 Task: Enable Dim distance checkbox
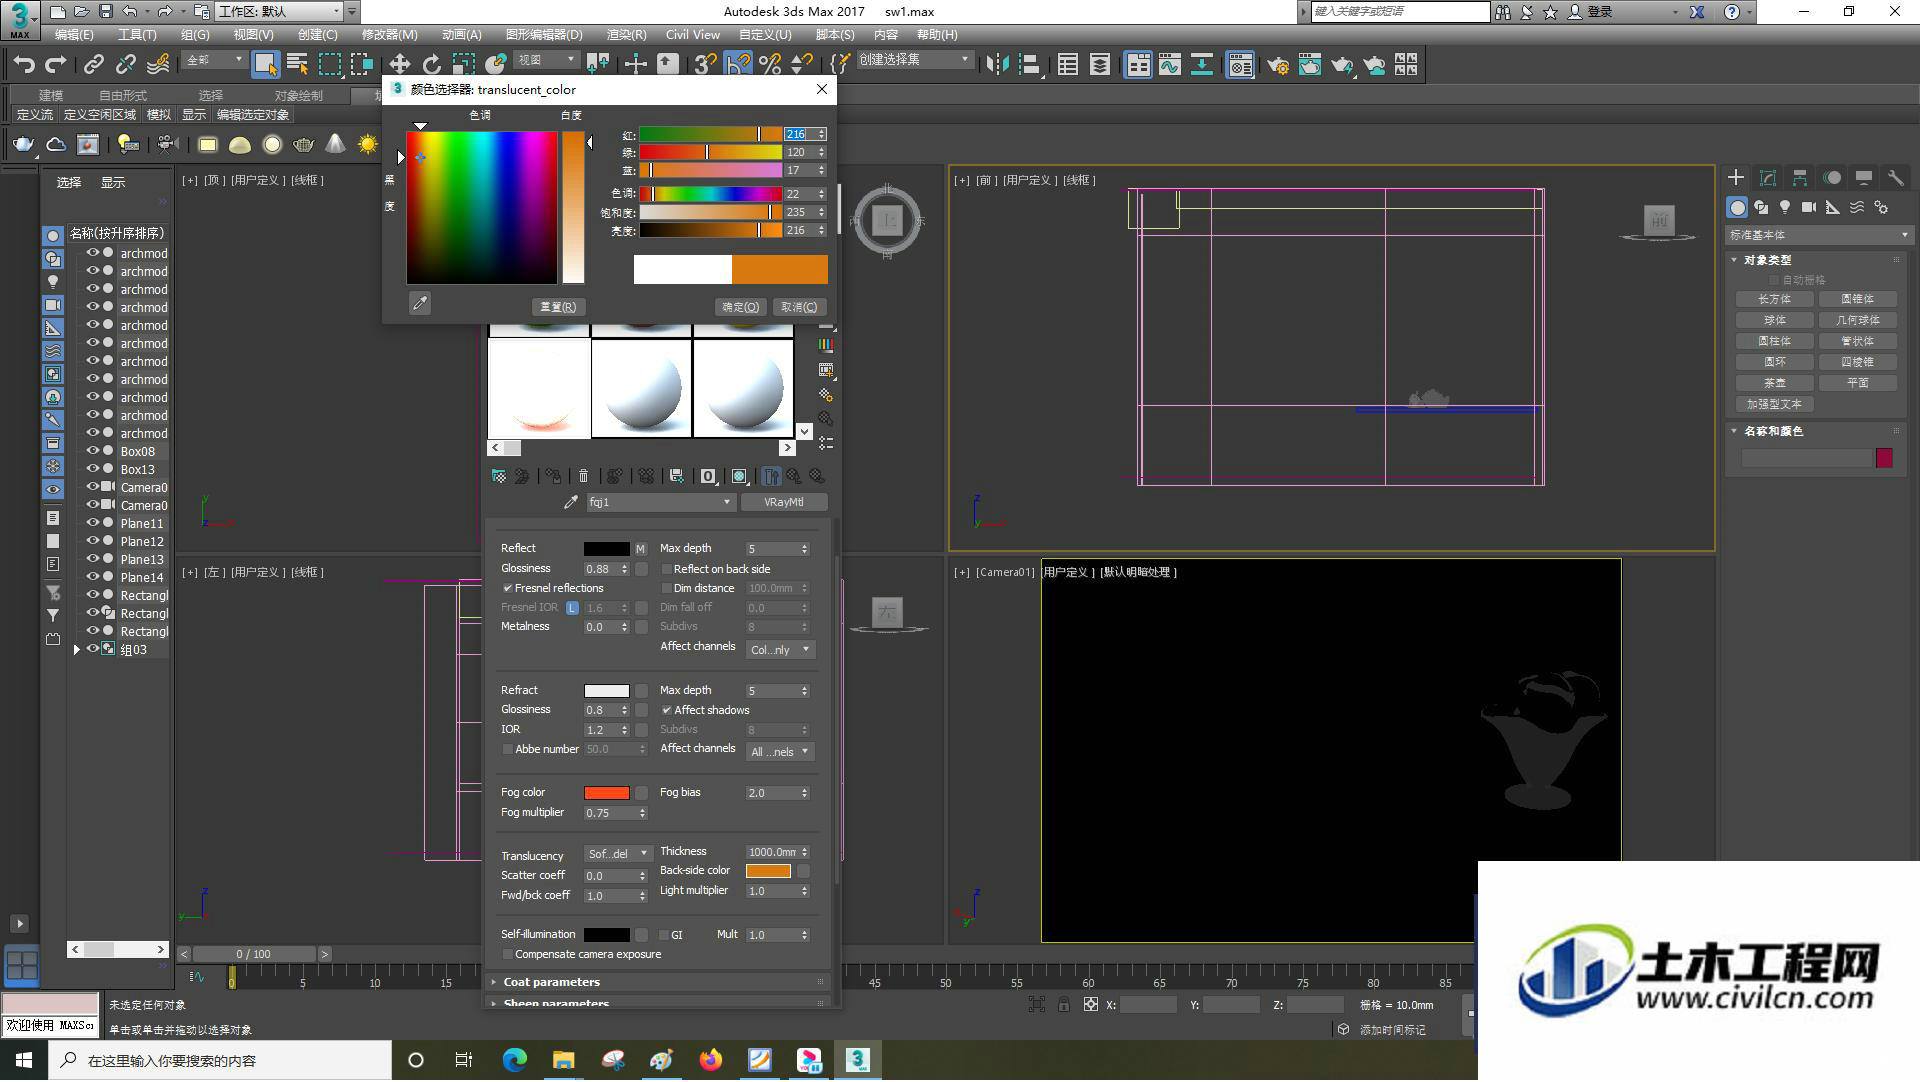coord(667,588)
